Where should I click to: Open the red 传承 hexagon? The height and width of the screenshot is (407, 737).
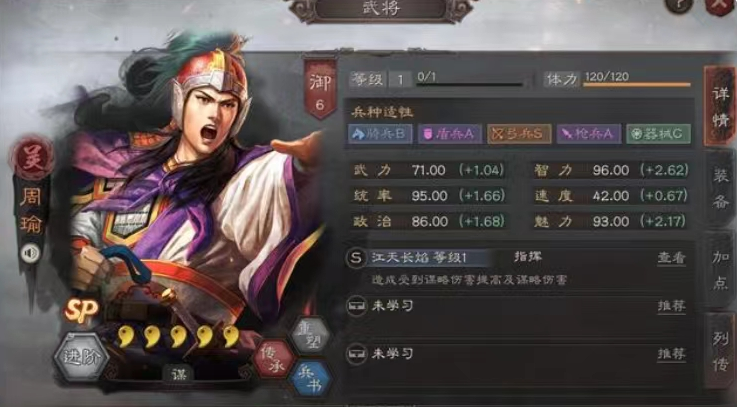pyautogui.click(x=273, y=360)
